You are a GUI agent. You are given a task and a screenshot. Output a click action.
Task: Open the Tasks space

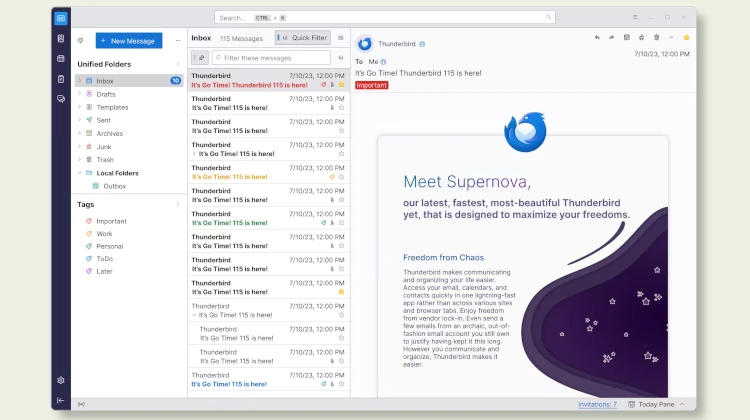61,79
